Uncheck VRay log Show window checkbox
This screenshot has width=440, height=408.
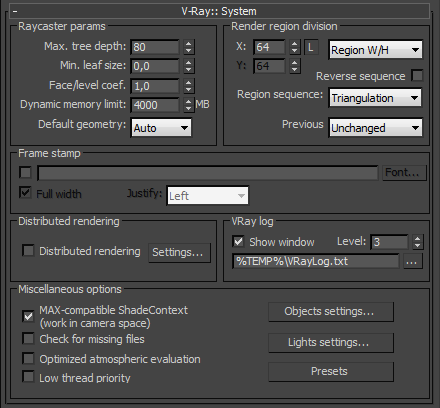tap(238, 241)
